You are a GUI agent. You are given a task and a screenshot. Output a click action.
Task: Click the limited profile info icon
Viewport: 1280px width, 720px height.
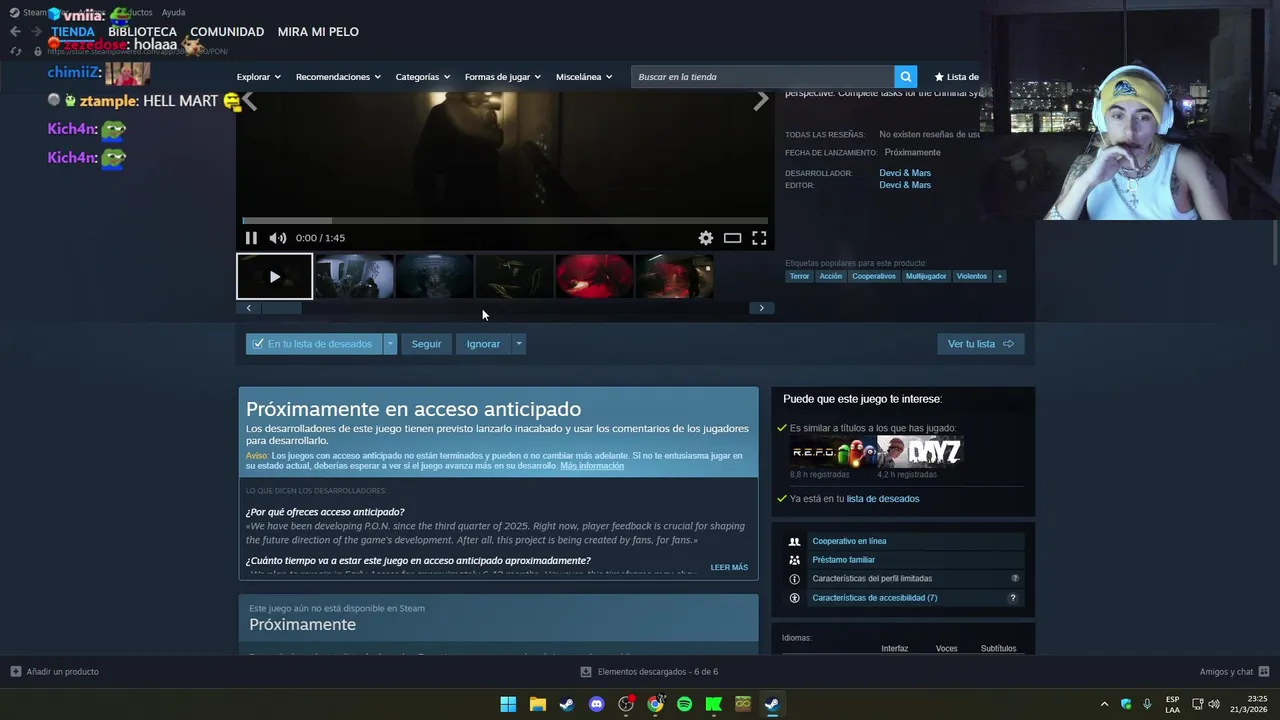click(795, 579)
